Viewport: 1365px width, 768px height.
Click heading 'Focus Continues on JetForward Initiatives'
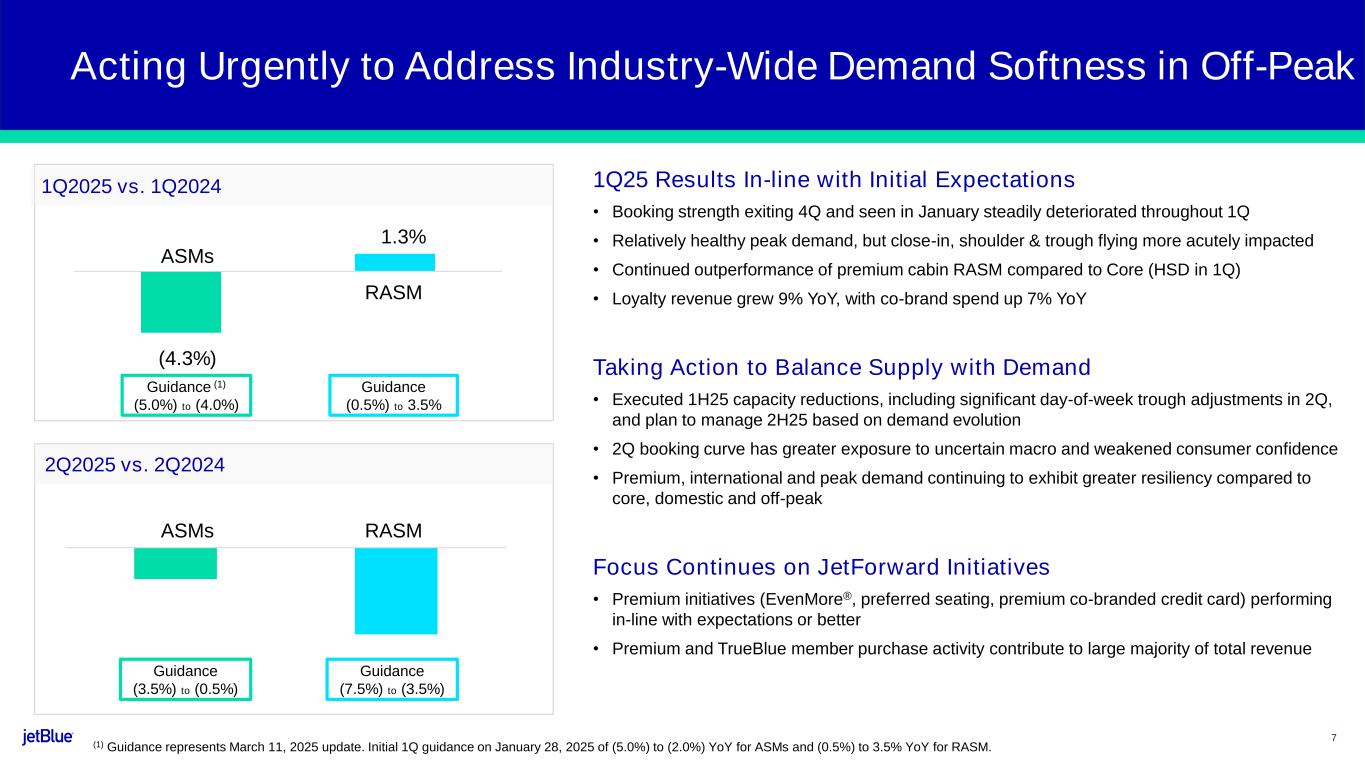click(x=821, y=568)
